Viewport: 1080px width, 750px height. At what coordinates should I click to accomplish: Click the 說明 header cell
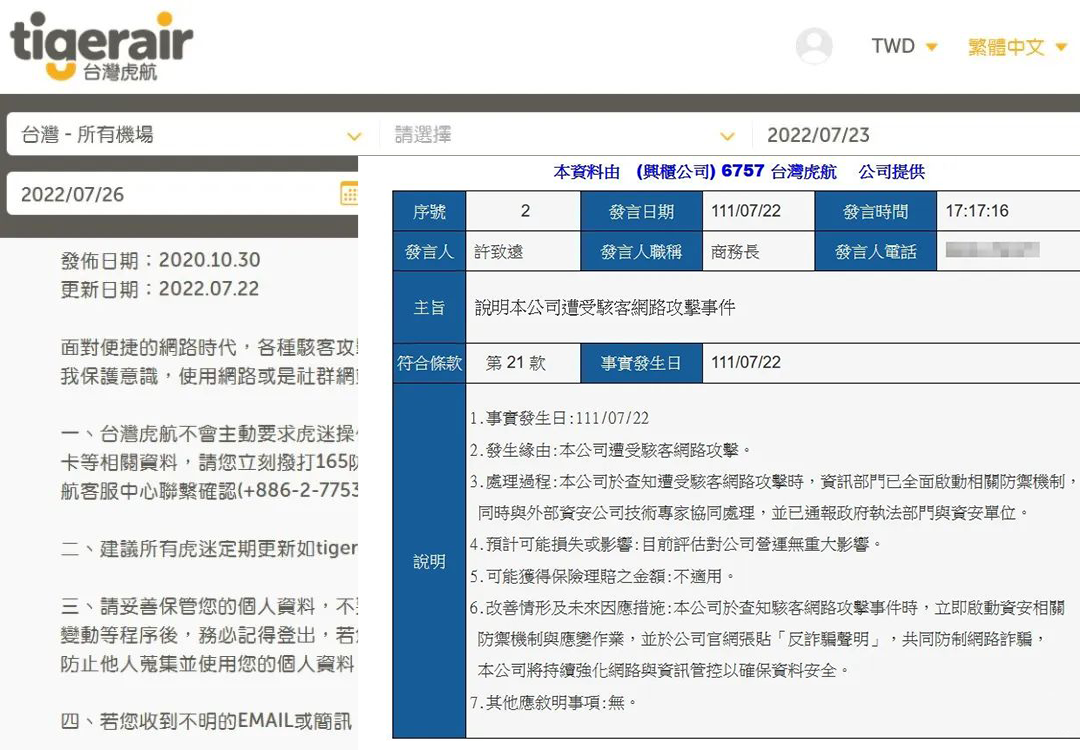(429, 561)
